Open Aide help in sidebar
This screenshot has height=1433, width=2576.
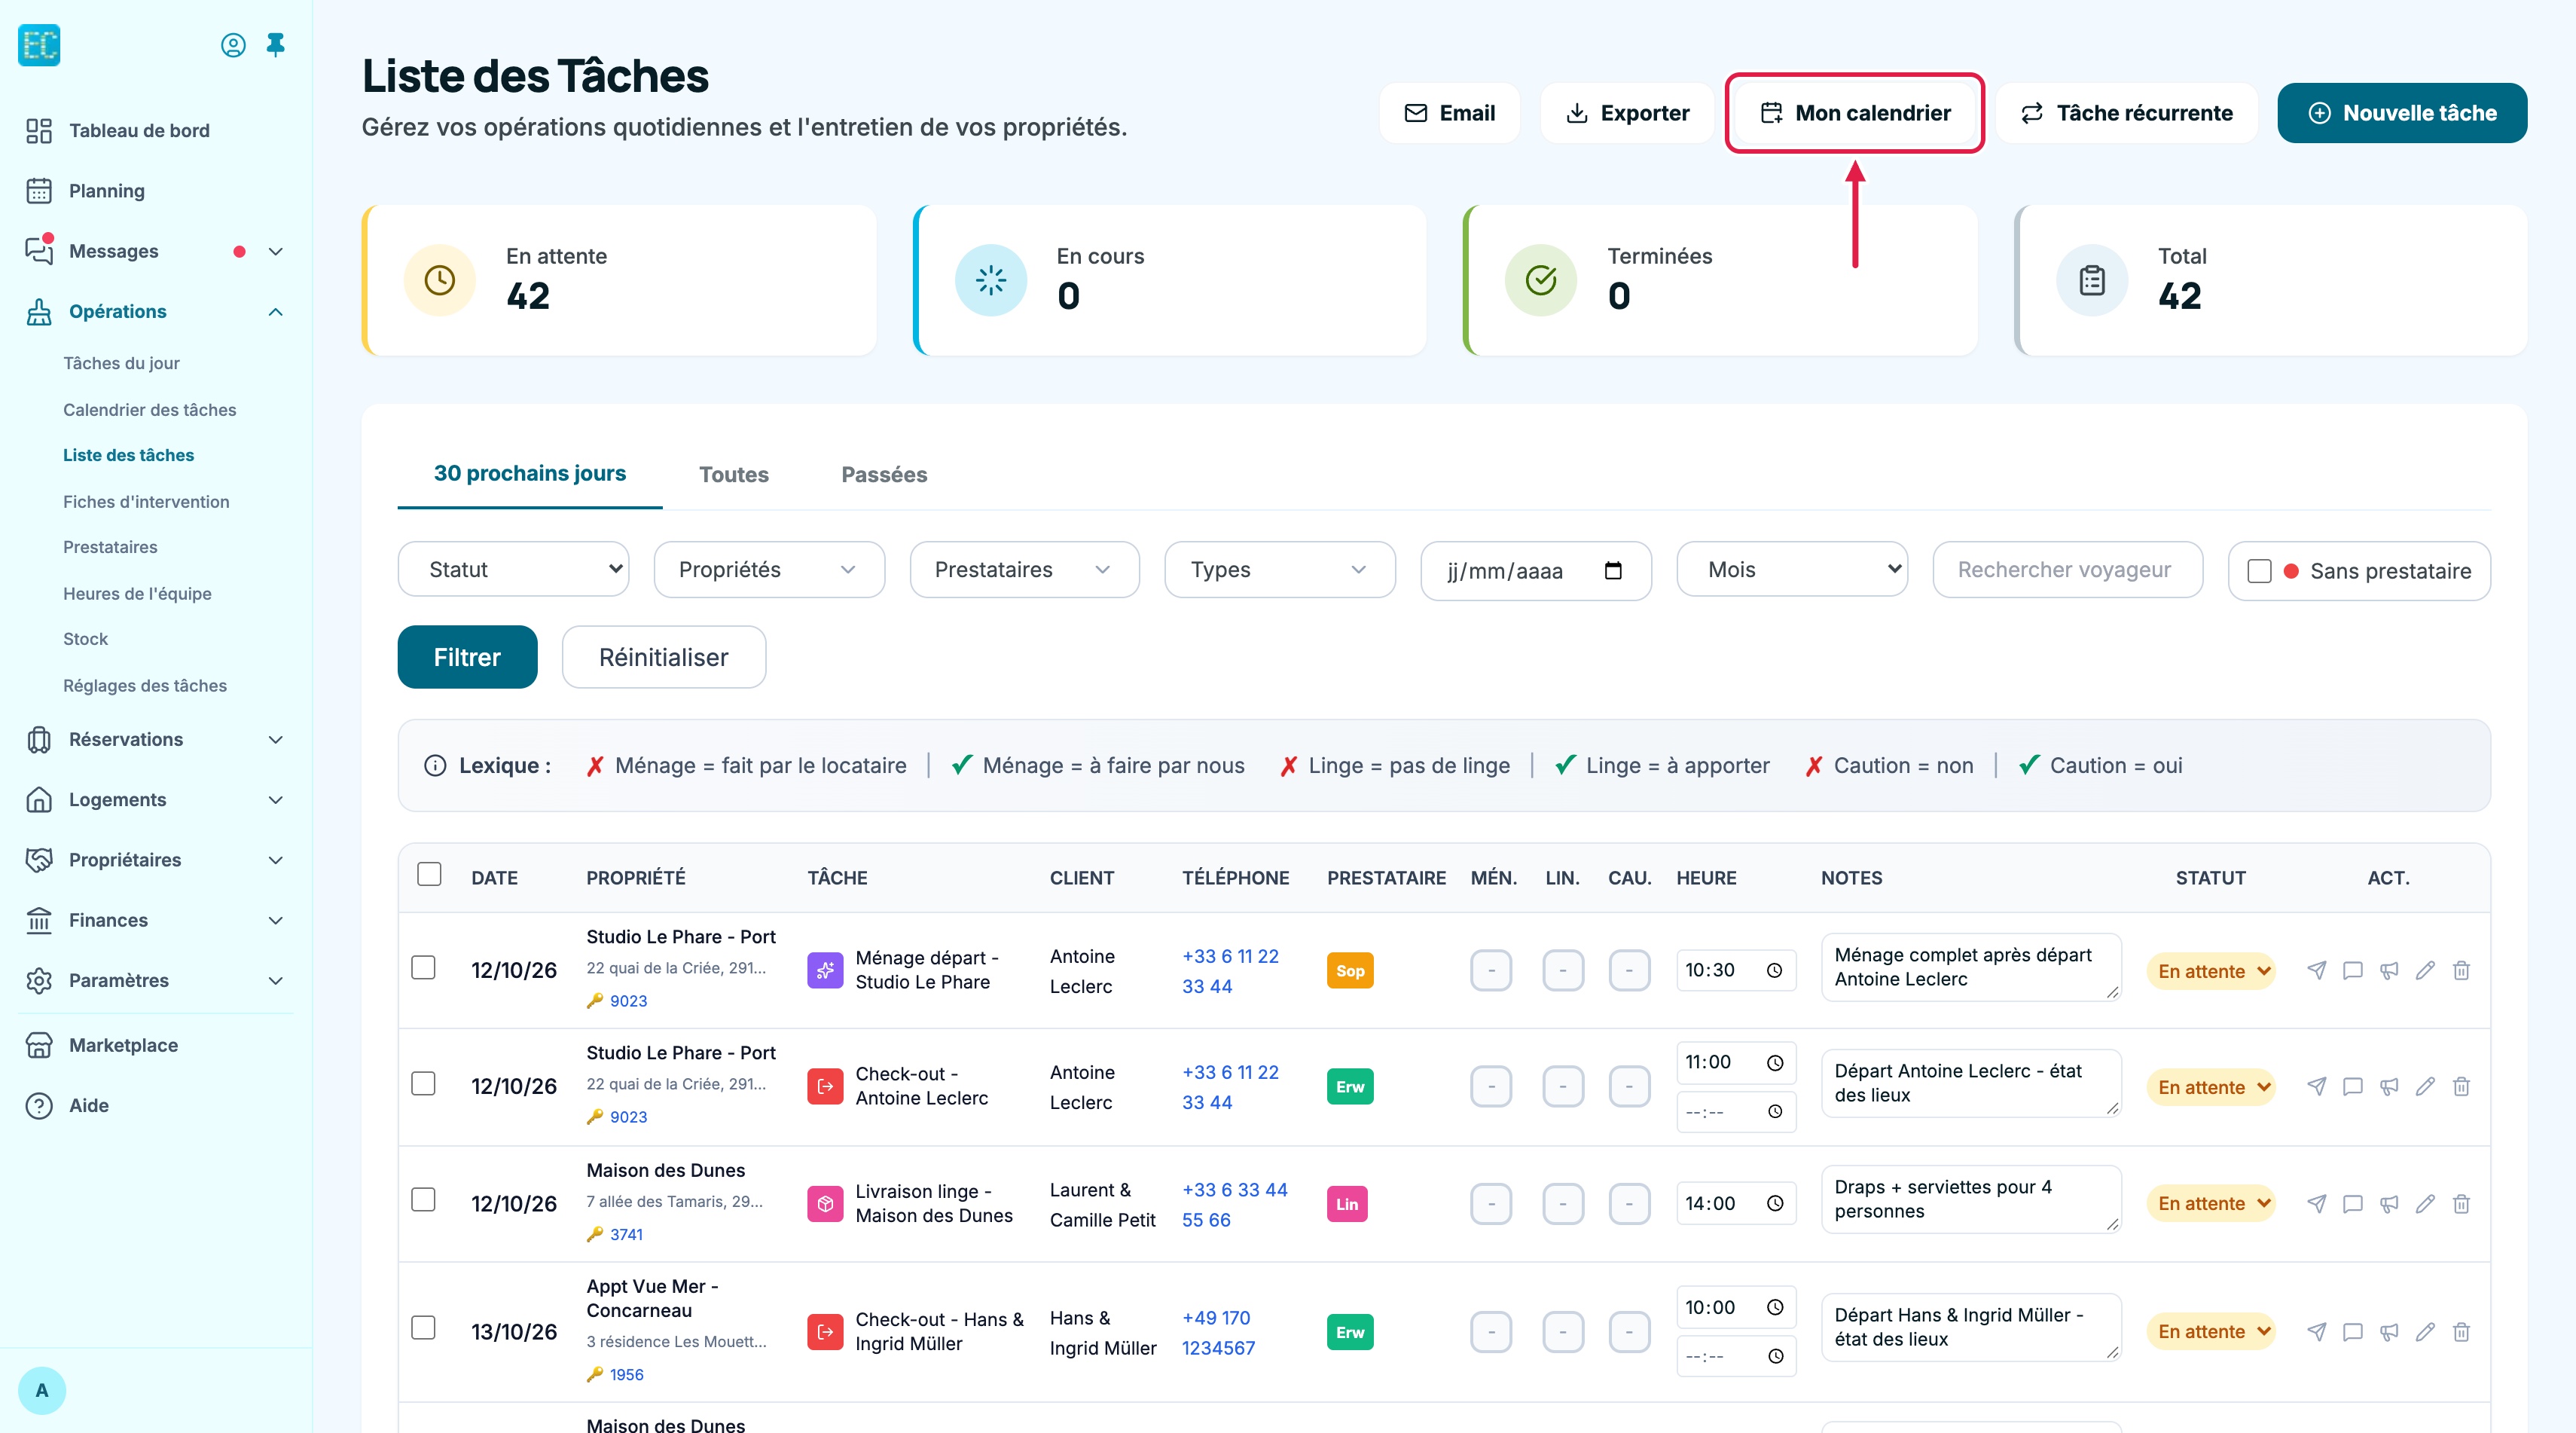coord(89,1105)
